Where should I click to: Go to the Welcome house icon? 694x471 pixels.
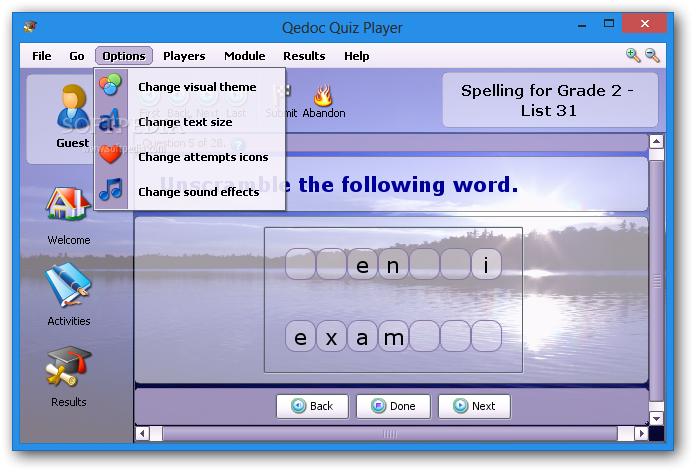tap(68, 204)
